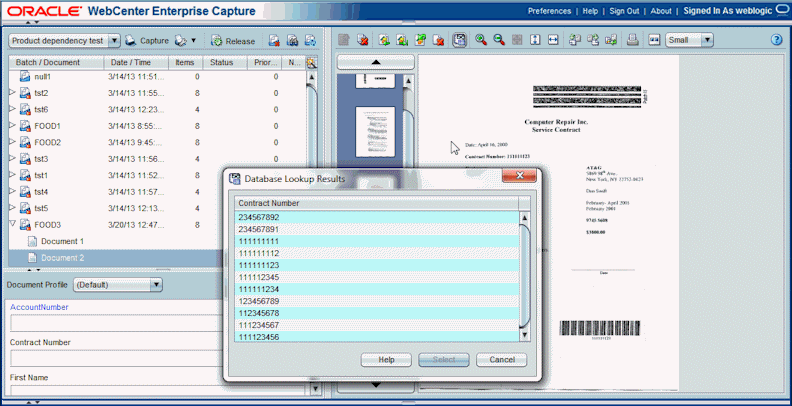This screenshot has height=406, width=792.
Task: Click the delete page icon
Action: pyautogui.click(x=439, y=40)
